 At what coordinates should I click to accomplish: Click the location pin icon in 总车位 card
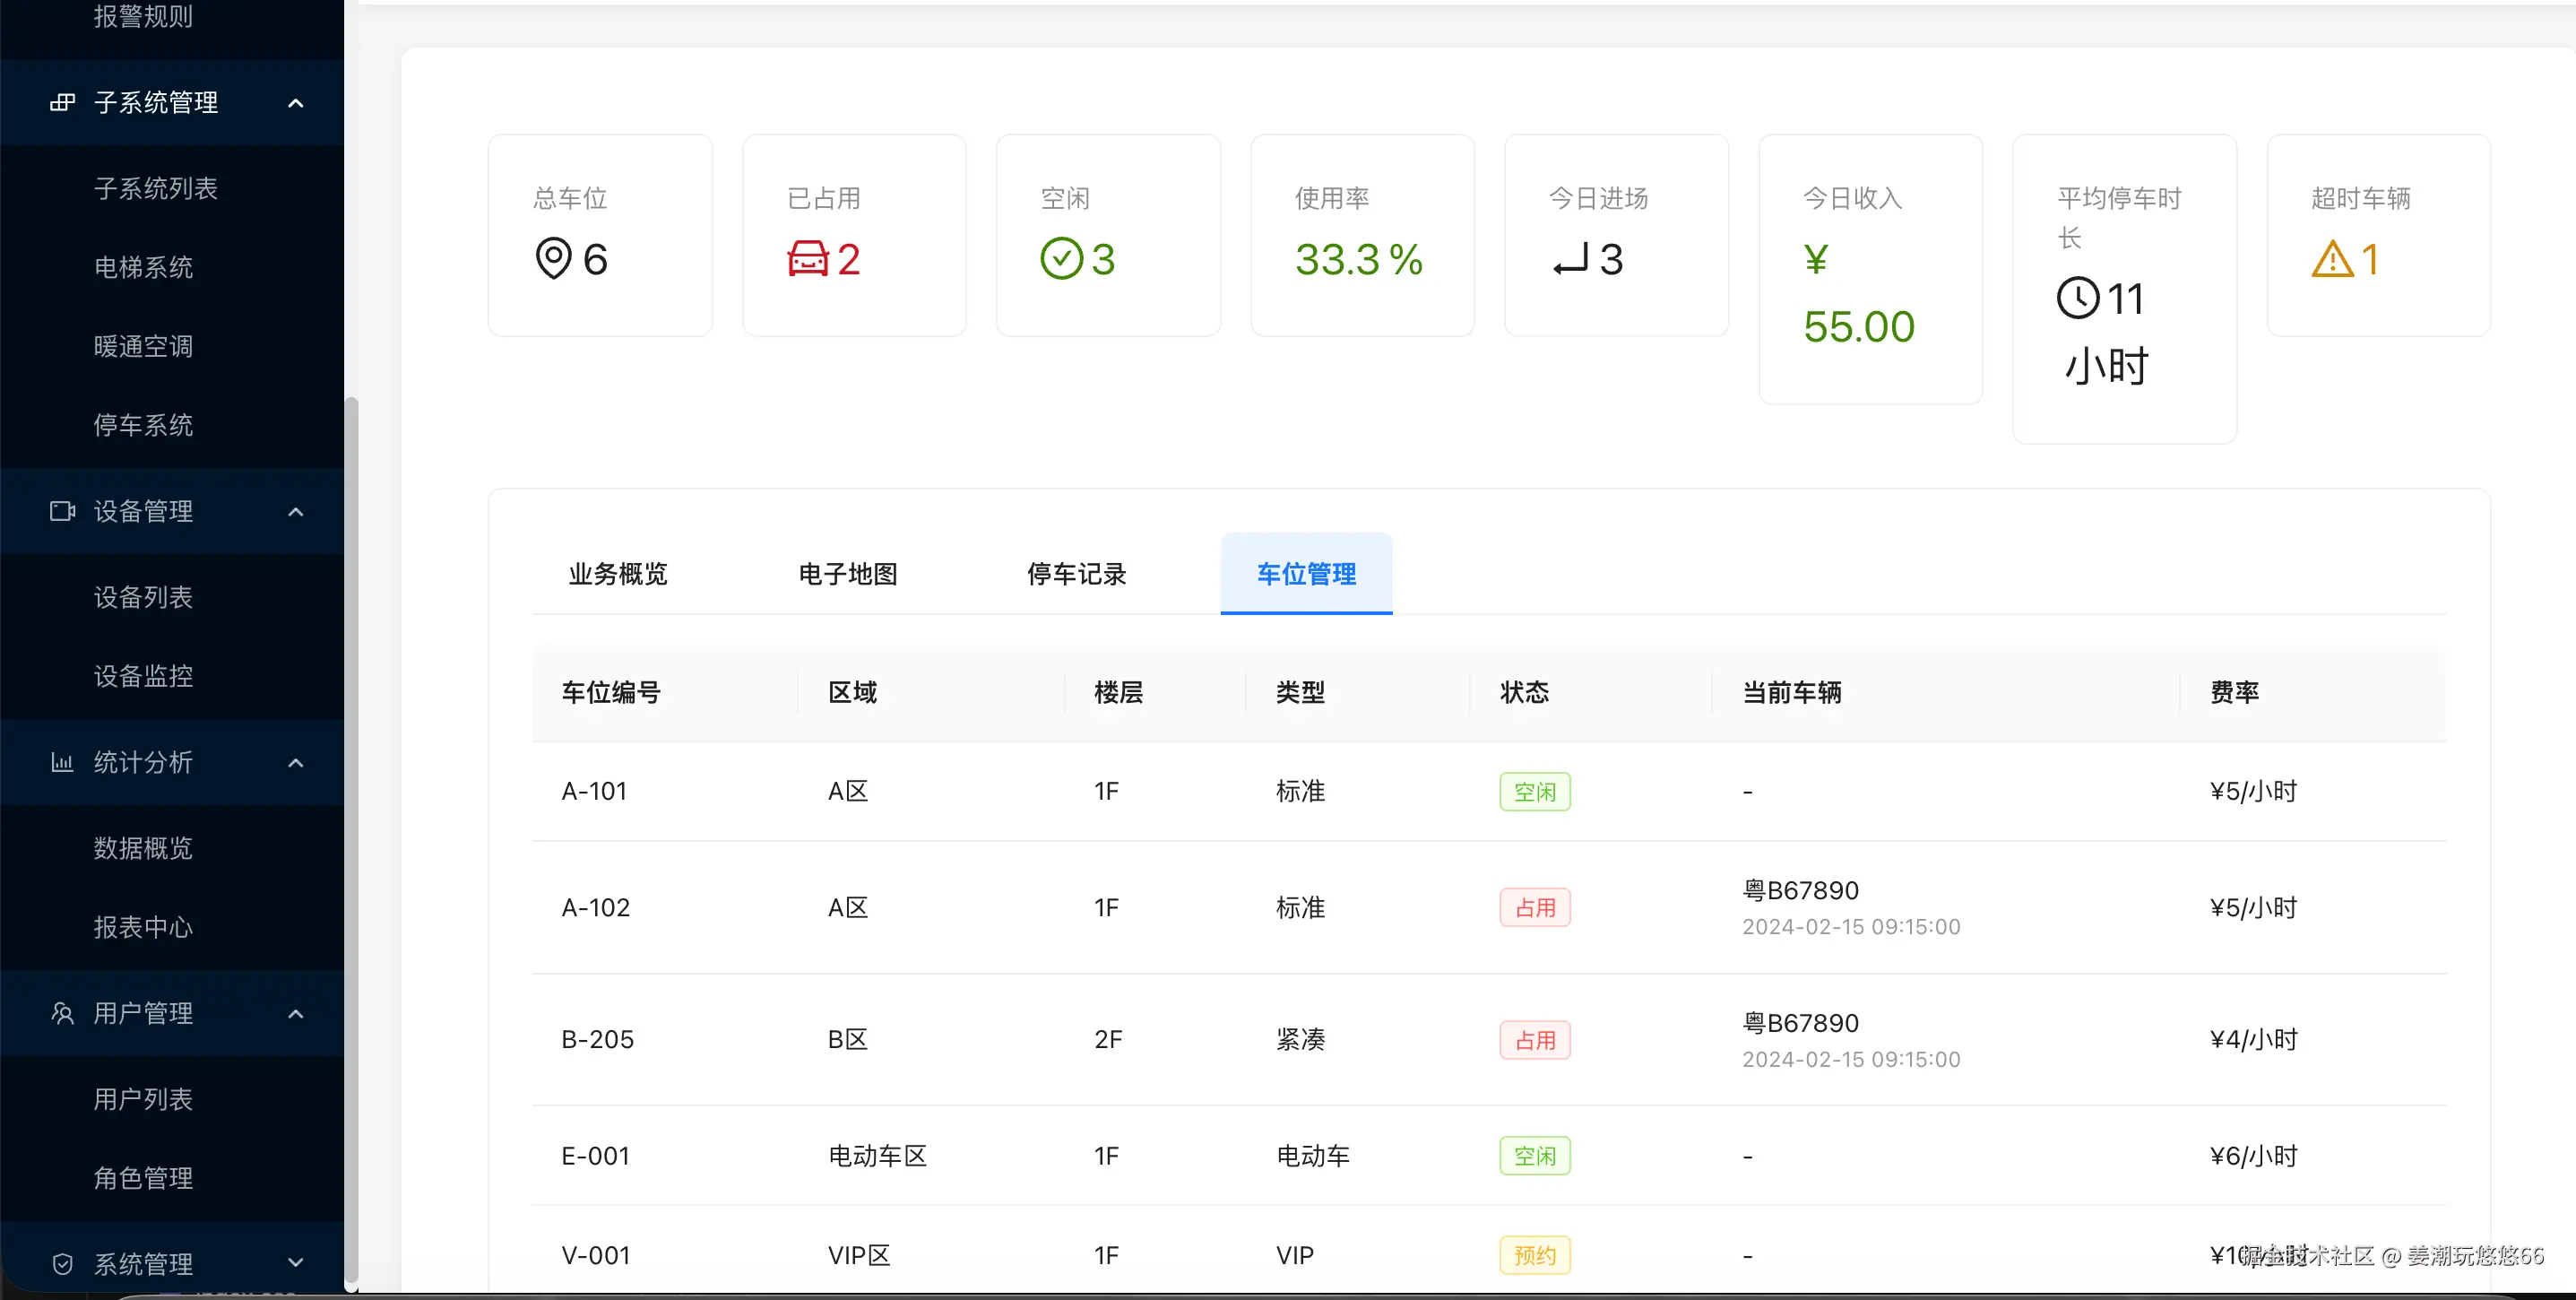tap(553, 259)
